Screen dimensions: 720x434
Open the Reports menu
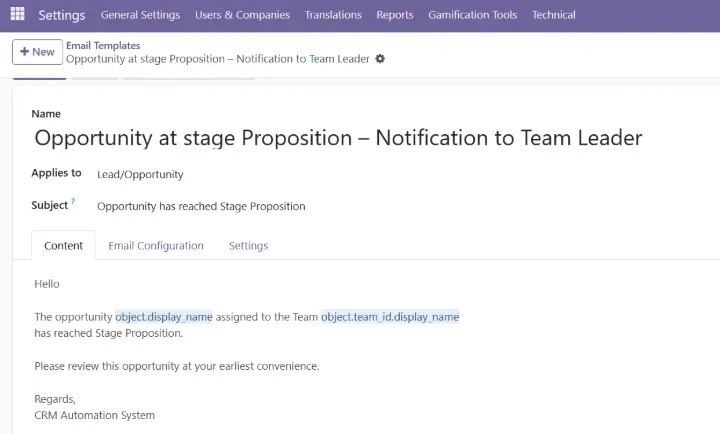(395, 15)
